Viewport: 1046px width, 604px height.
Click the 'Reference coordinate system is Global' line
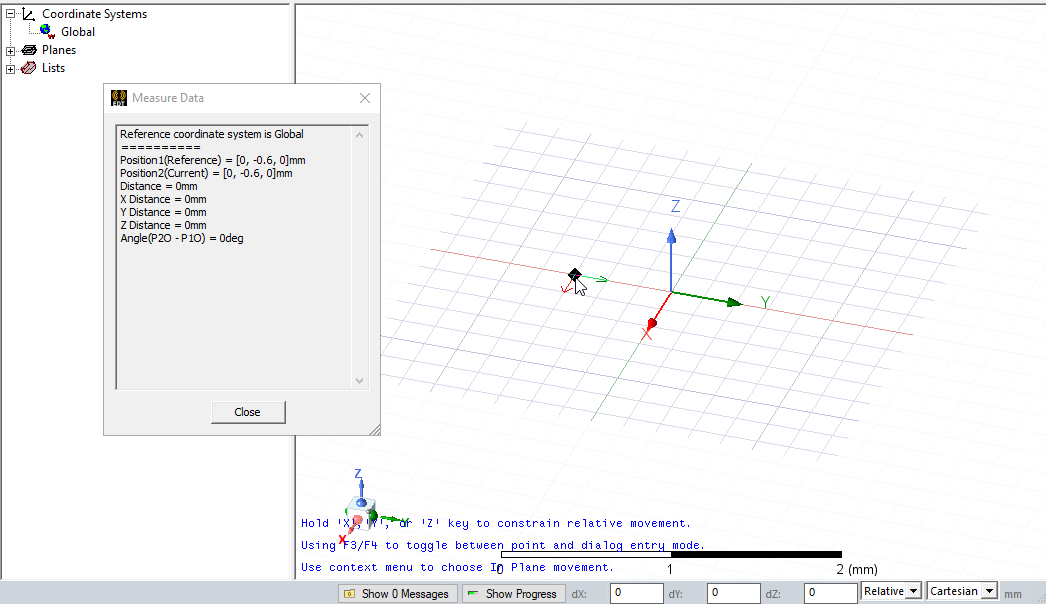(211, 134)
